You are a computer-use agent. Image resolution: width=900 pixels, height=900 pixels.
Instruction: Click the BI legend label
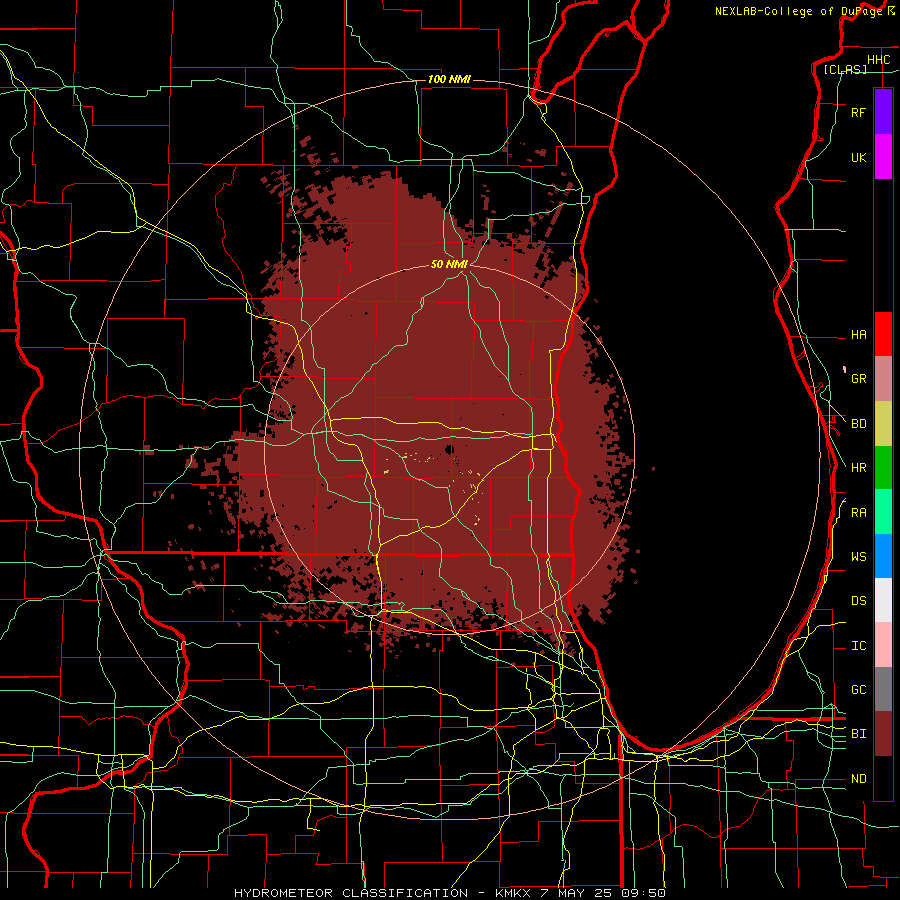(859, 734)
